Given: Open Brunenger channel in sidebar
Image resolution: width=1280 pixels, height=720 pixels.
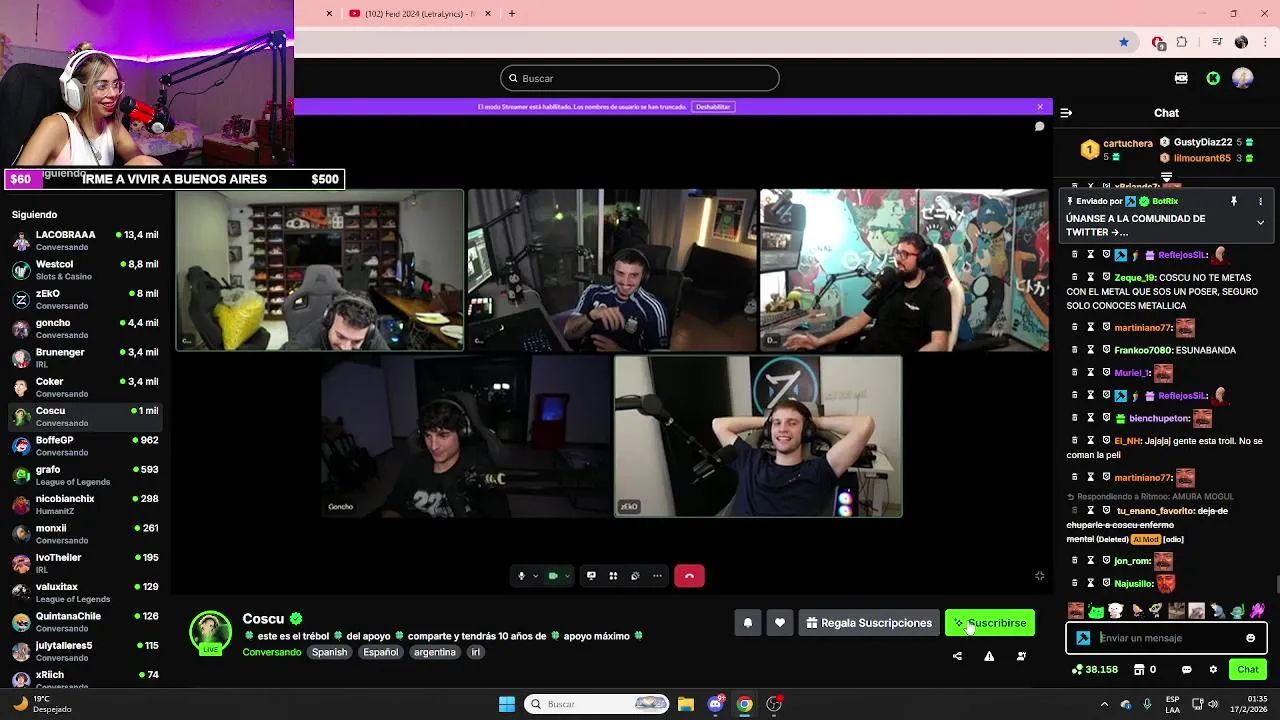Looking at the screenshot, I should click(x=85, y=358).
